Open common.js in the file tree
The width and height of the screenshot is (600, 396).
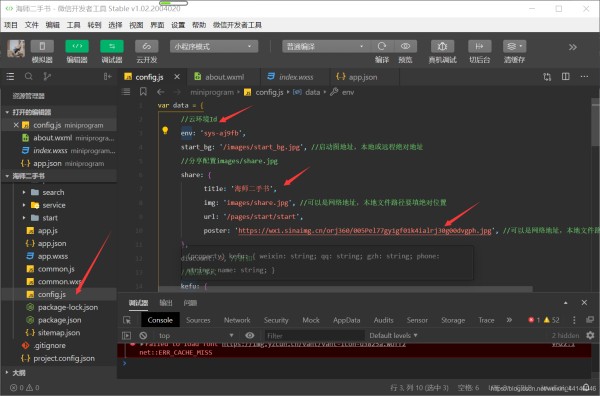[56, 269]
